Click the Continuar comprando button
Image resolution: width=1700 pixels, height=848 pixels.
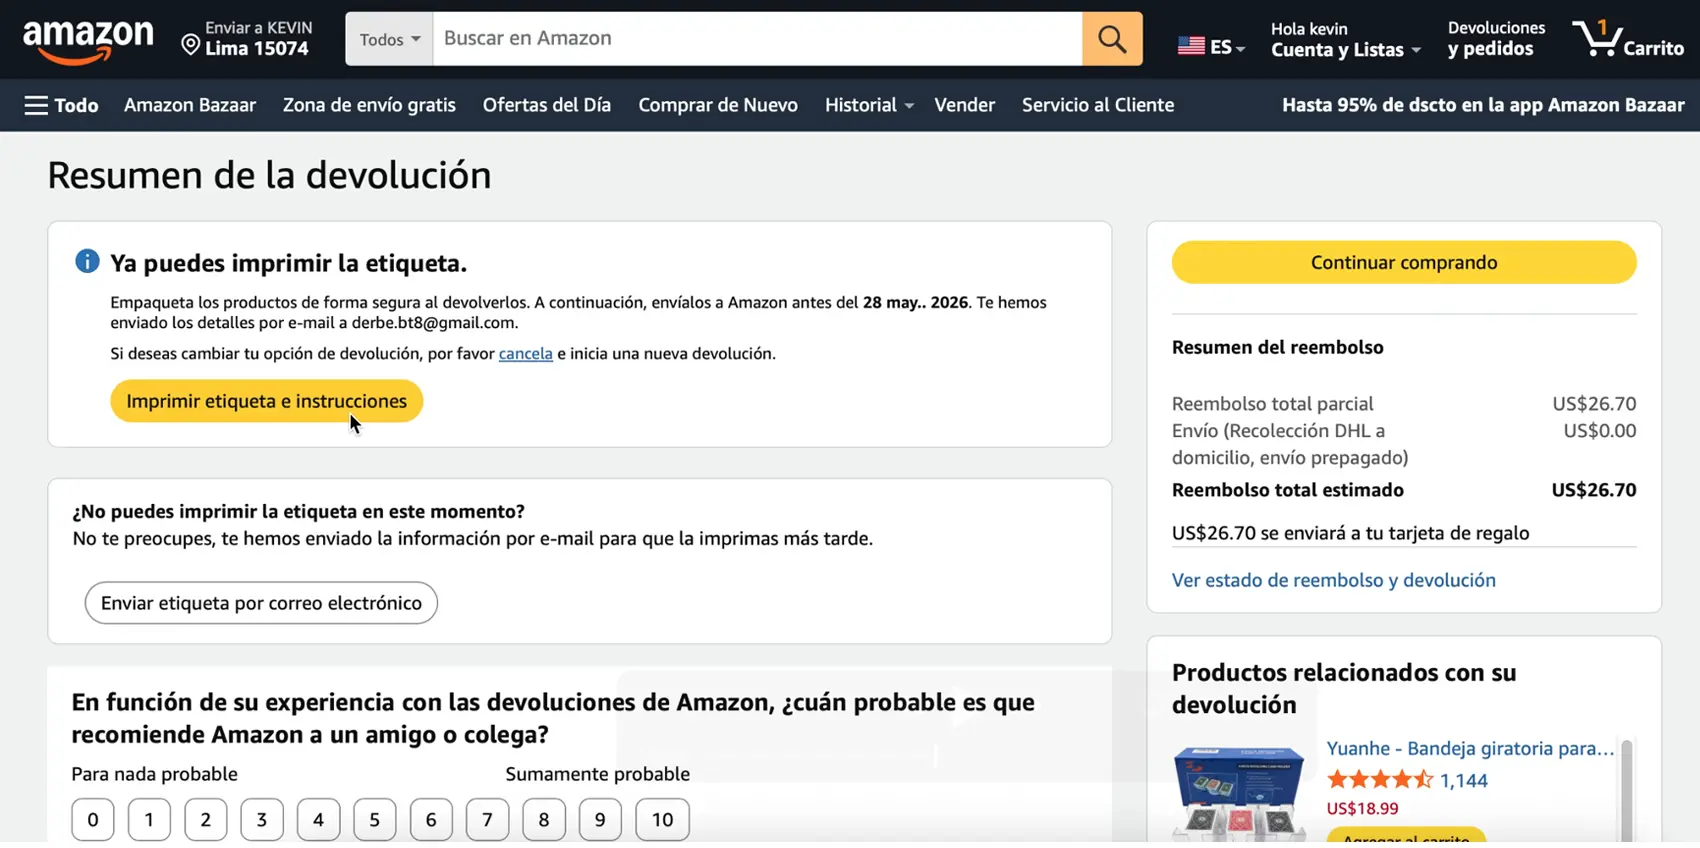pos(1404,262)
